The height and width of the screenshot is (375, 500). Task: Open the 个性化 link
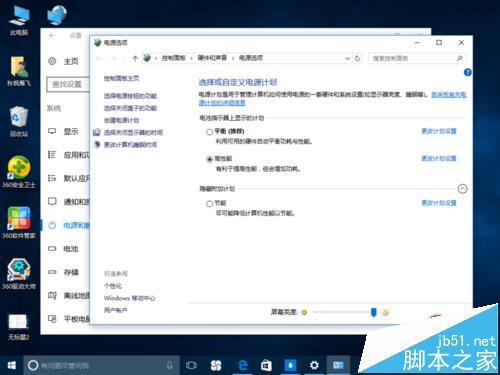[x=113, y=286]
